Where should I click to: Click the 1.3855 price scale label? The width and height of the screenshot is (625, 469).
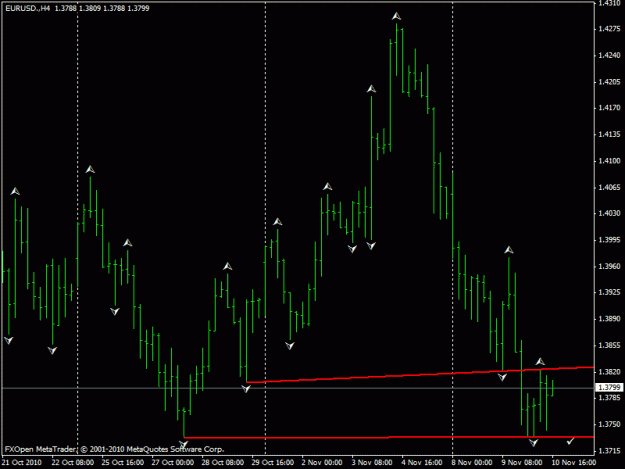click(609, 345)
